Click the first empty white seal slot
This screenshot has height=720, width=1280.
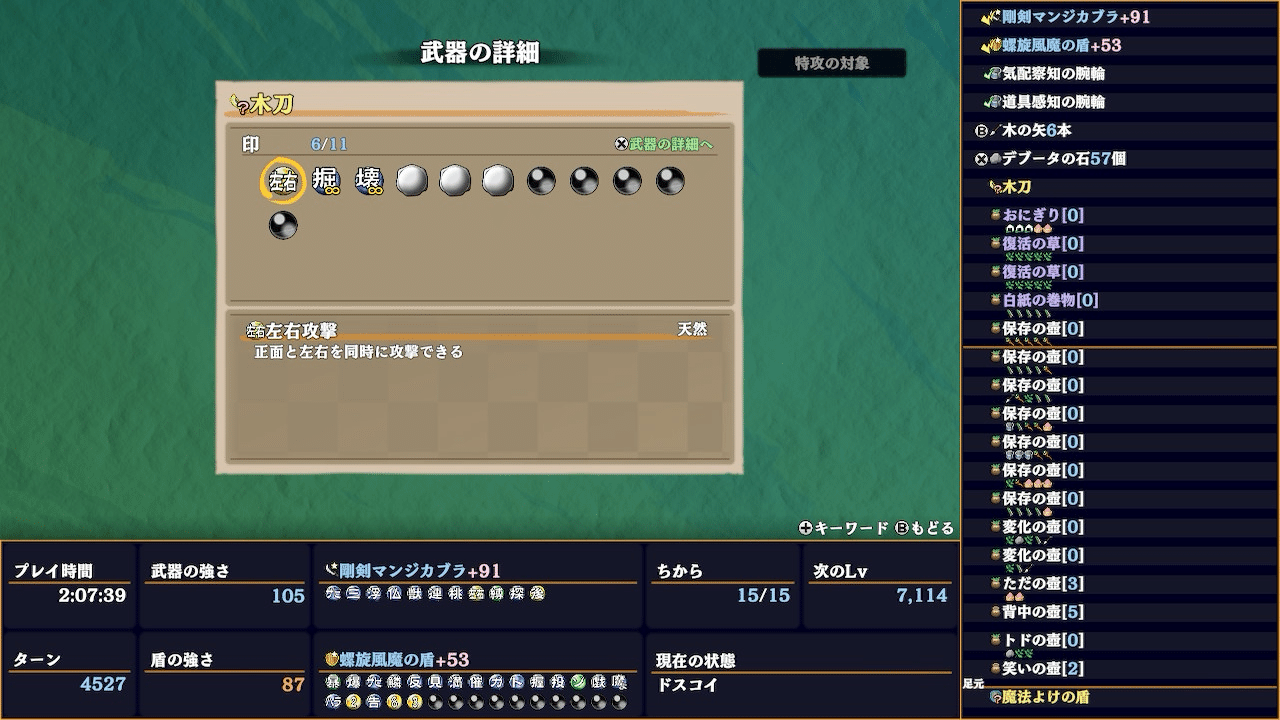point(412,181)
